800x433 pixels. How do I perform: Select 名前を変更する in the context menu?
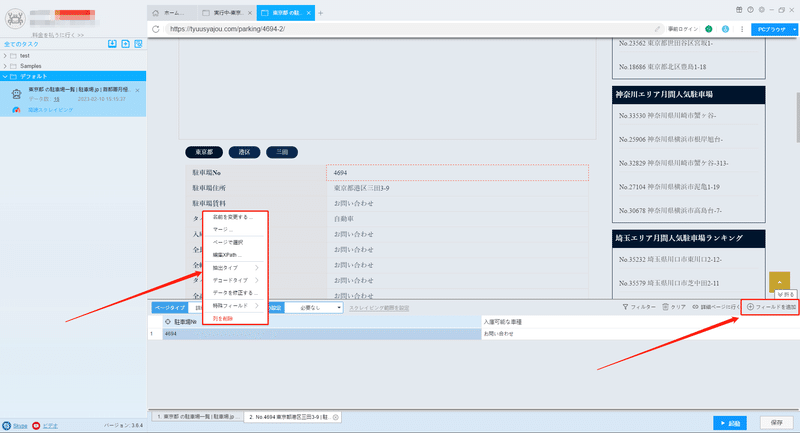[233, 217]
